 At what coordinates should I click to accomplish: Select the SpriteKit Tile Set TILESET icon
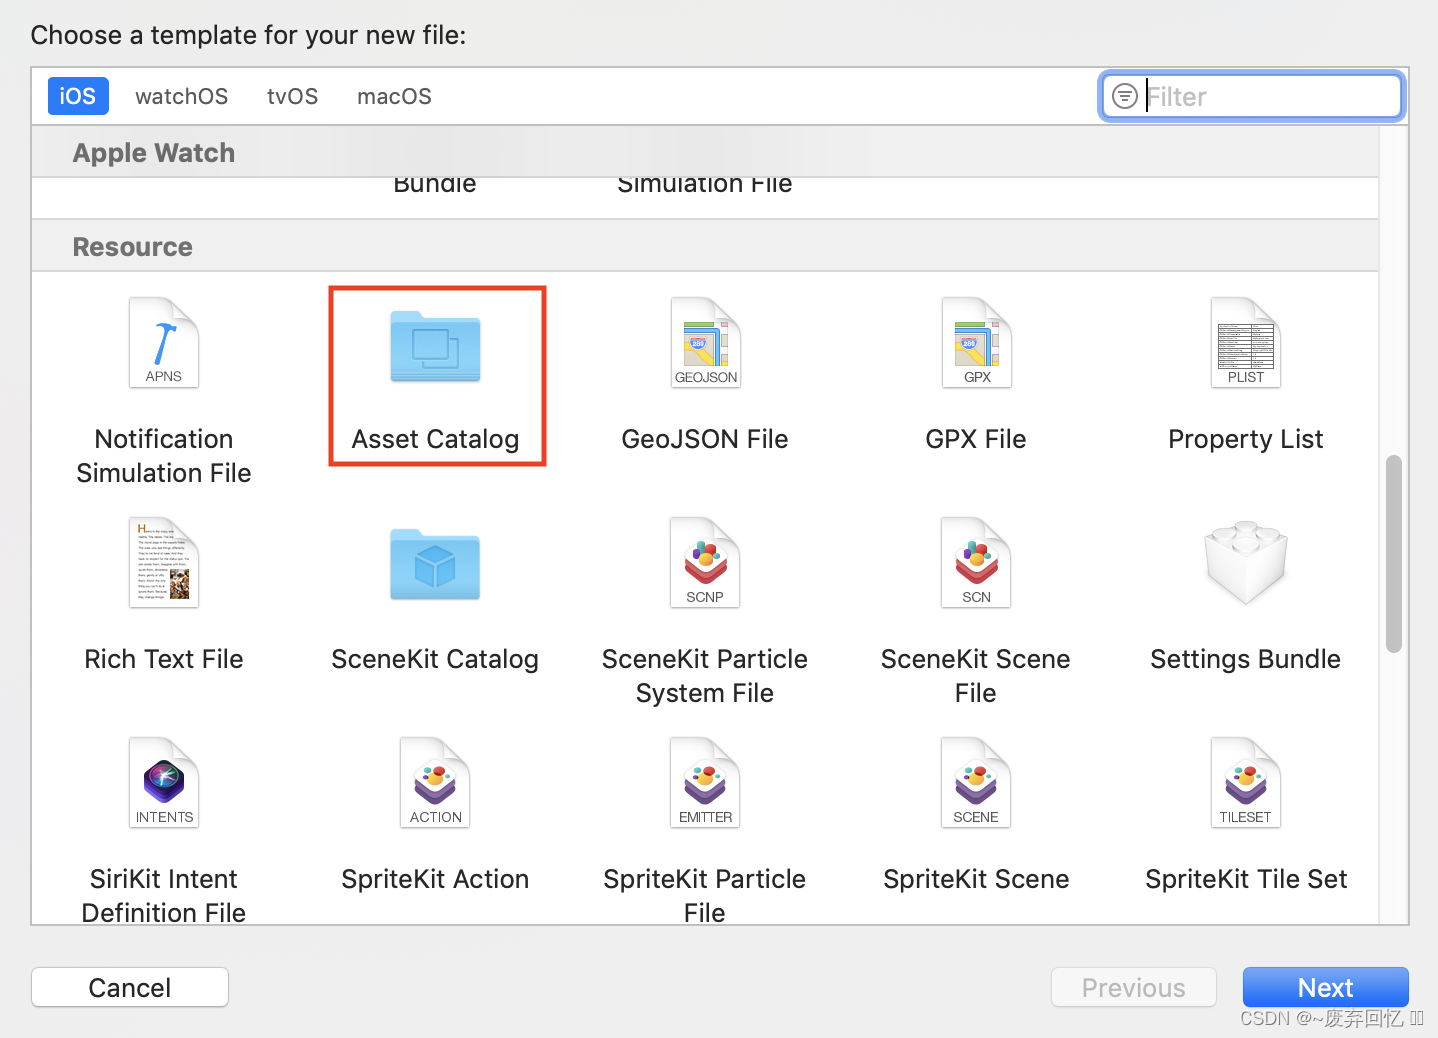click(x=1245, y=783)
